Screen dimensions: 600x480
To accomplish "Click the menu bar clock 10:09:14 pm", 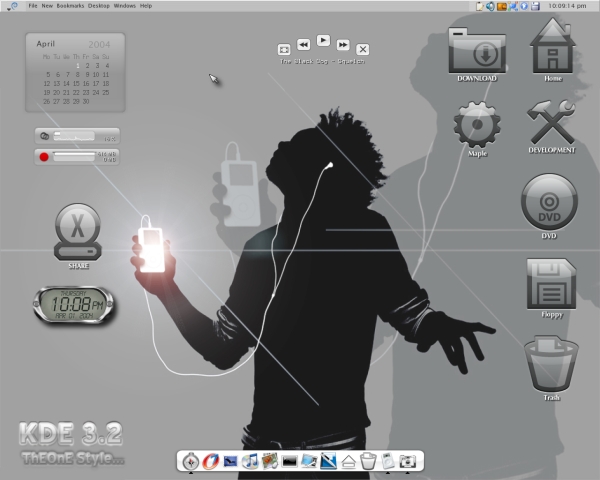I will coord(567,6).
